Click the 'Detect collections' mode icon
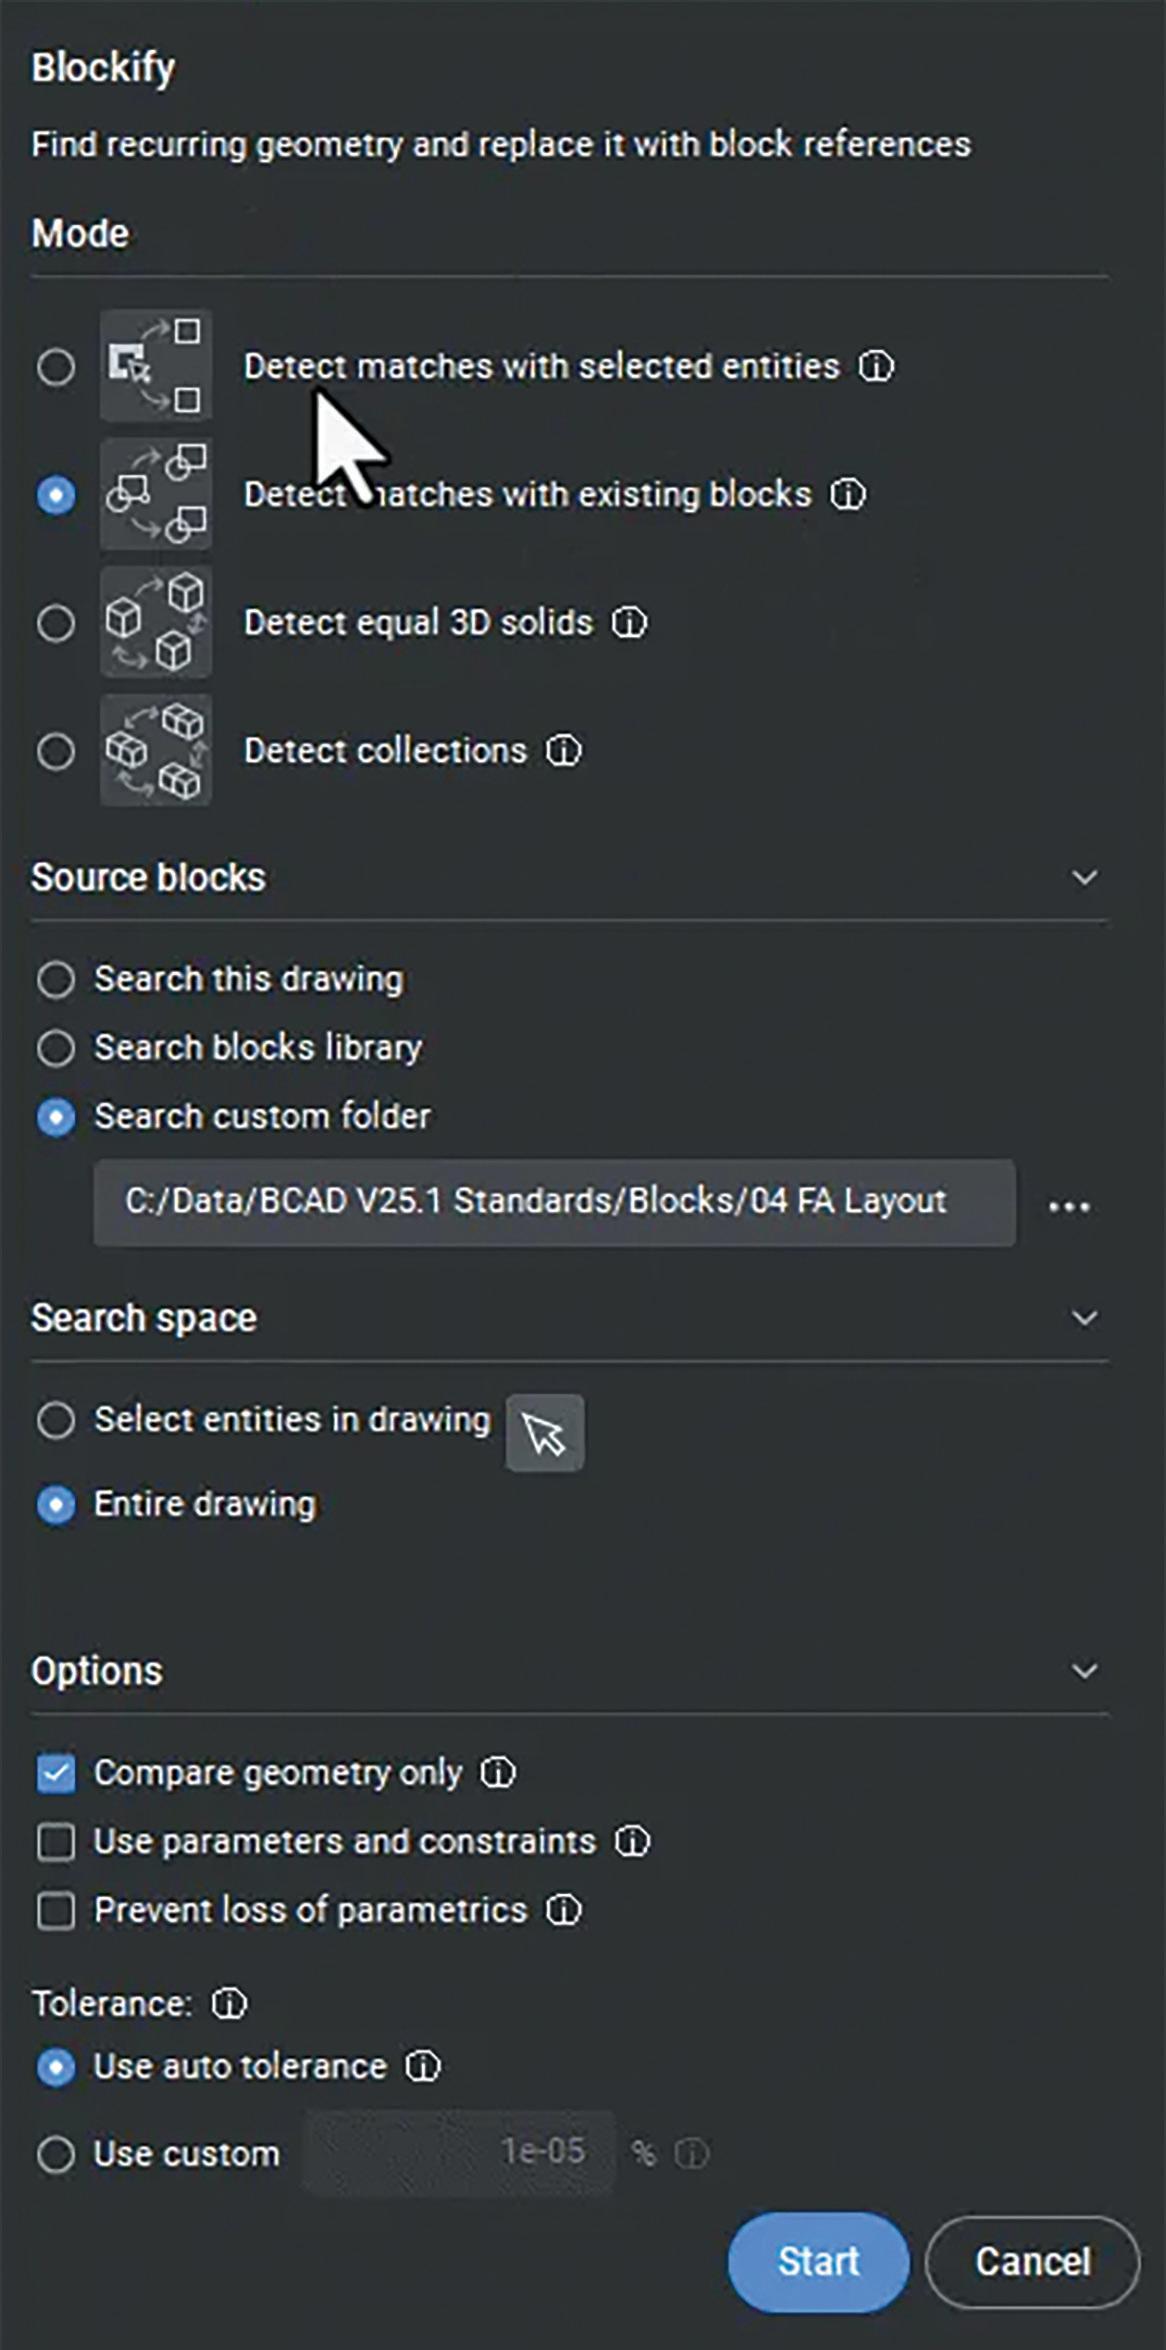The width and height of the screenshot is (1166, 2350). coord(156,750)
